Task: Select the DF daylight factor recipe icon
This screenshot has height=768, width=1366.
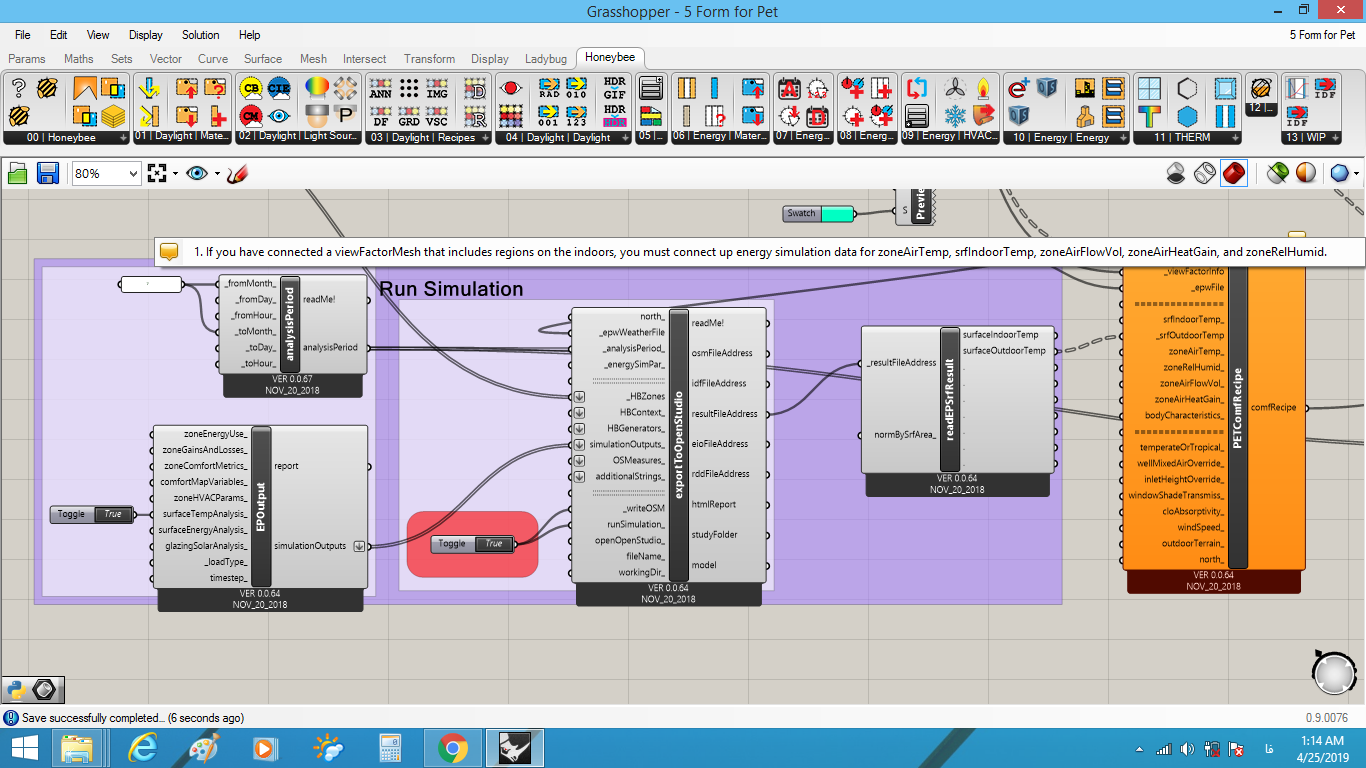Action: pos(381,115)
